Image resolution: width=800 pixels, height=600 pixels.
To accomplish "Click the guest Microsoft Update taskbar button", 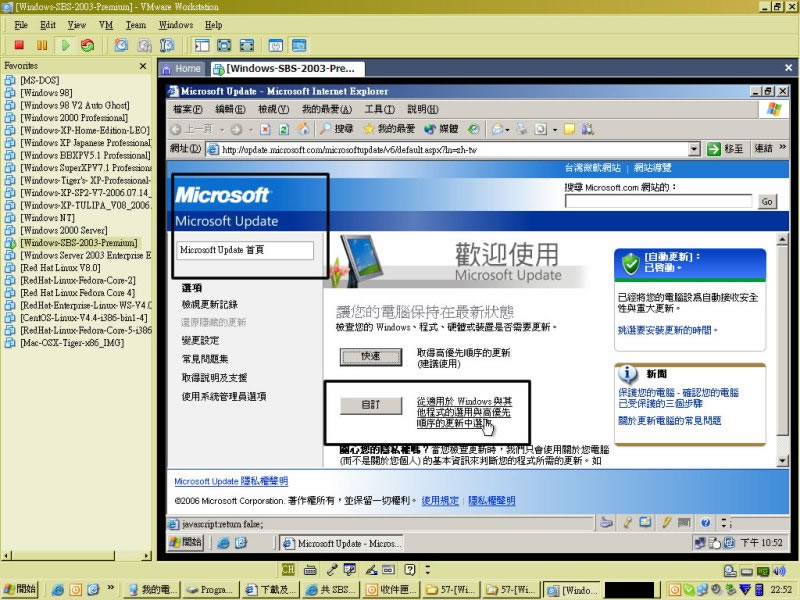I will 343,543.
